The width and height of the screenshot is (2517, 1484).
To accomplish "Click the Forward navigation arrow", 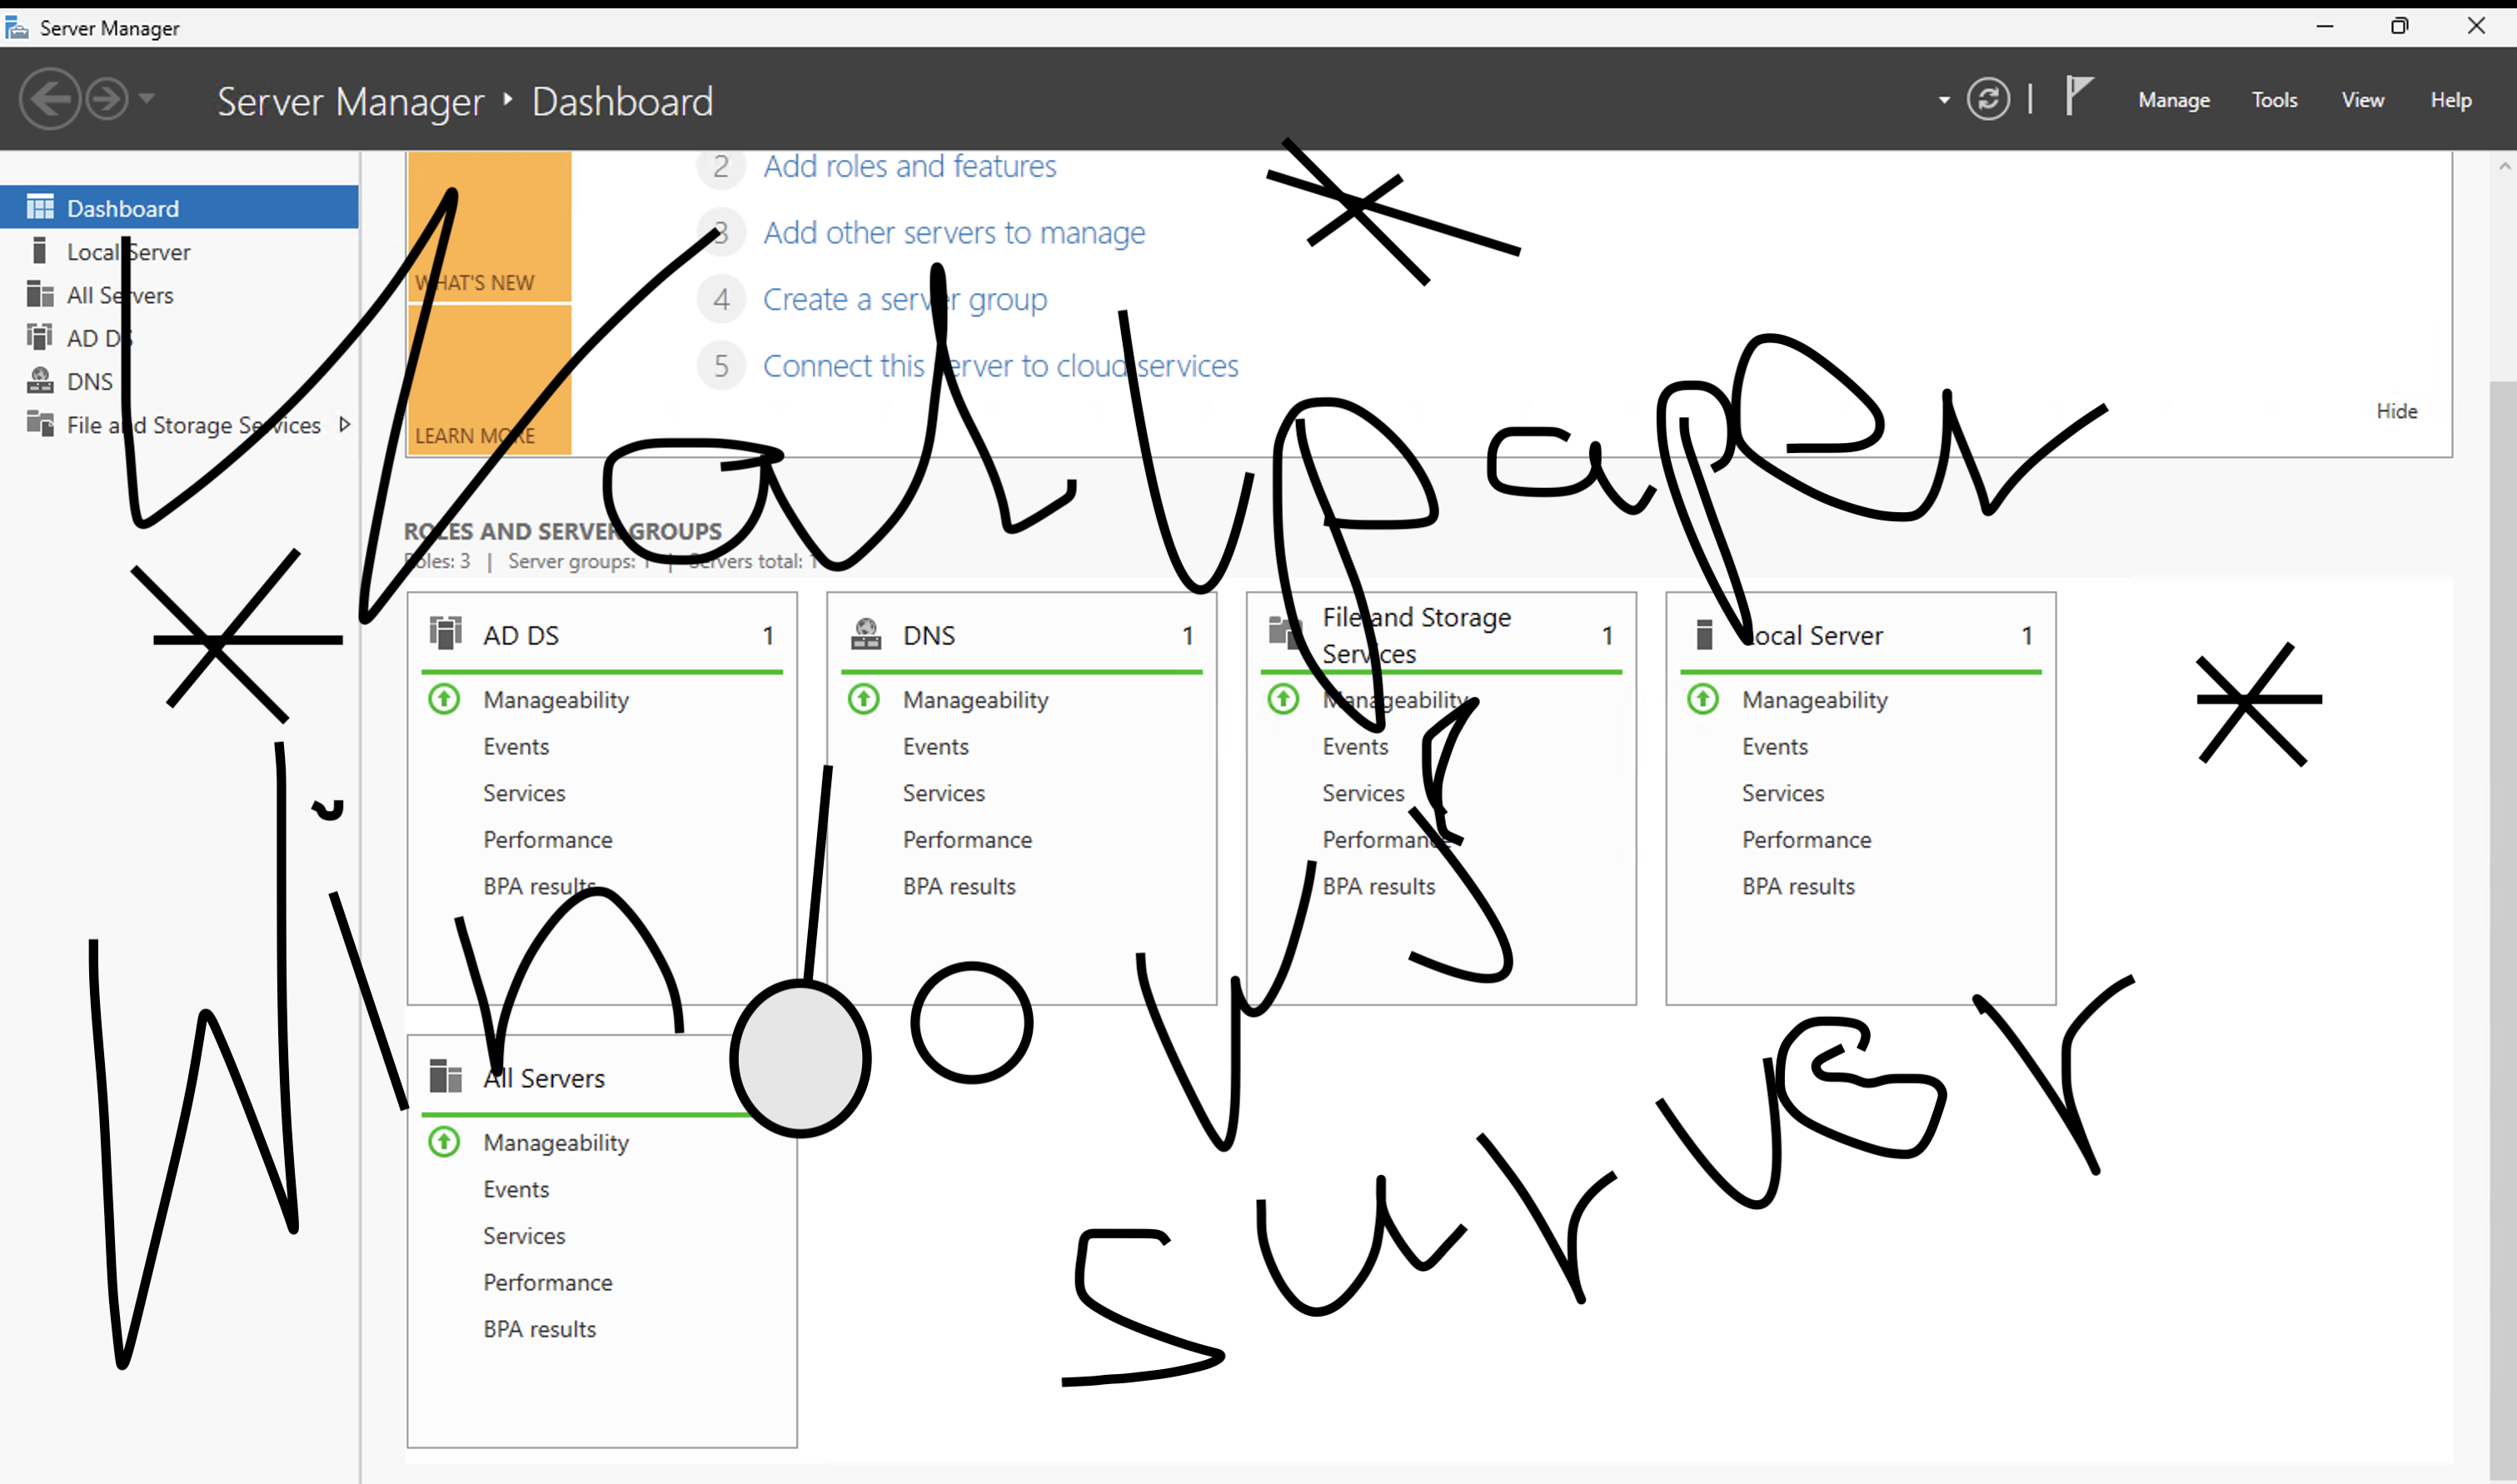I will (x=107, y=99).
